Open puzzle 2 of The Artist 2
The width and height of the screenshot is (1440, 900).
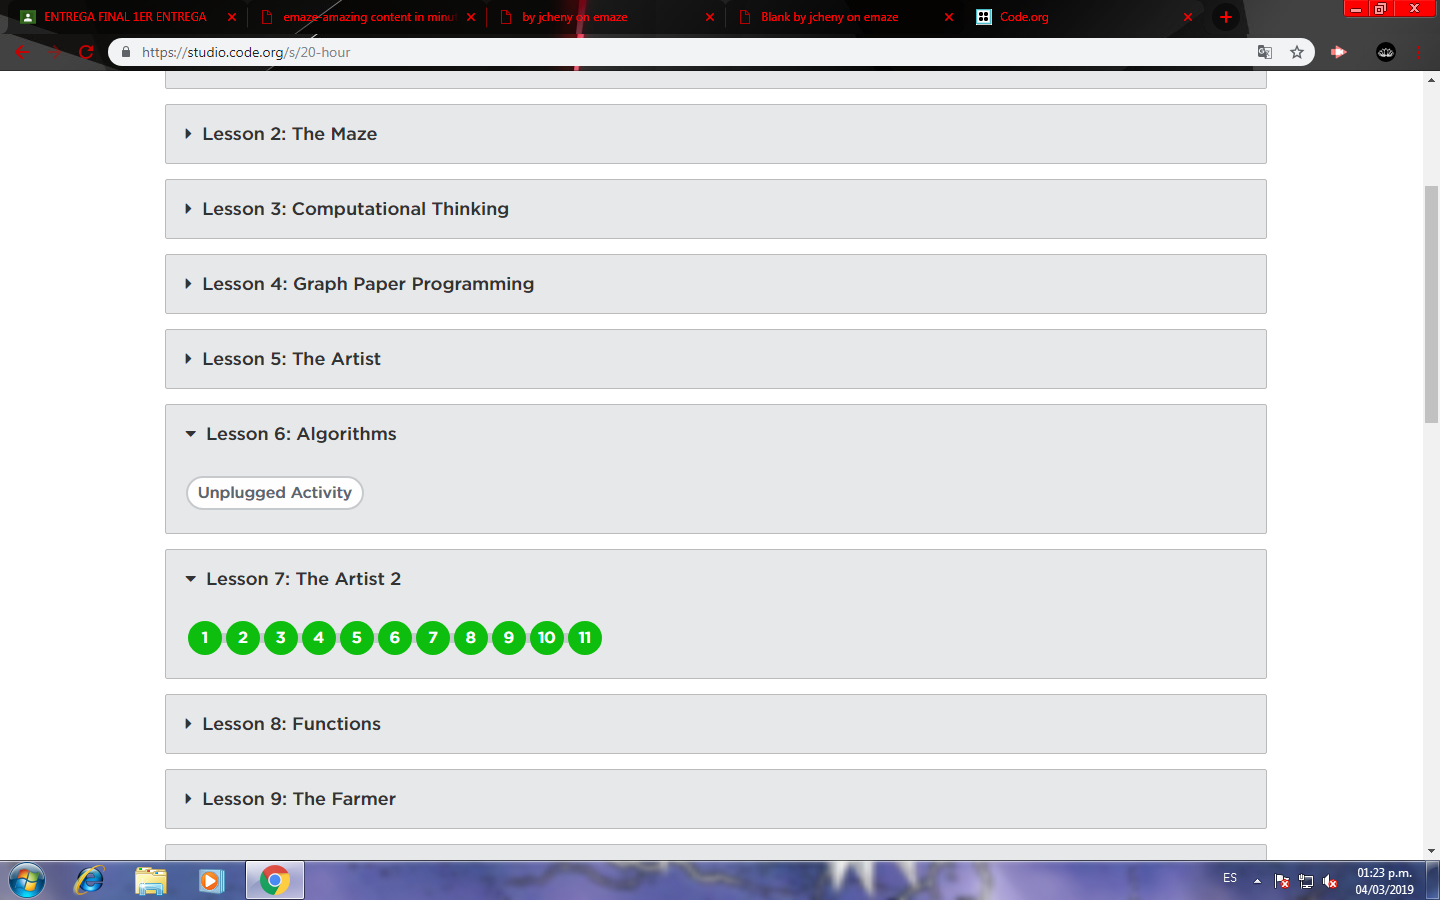point(243,638)
